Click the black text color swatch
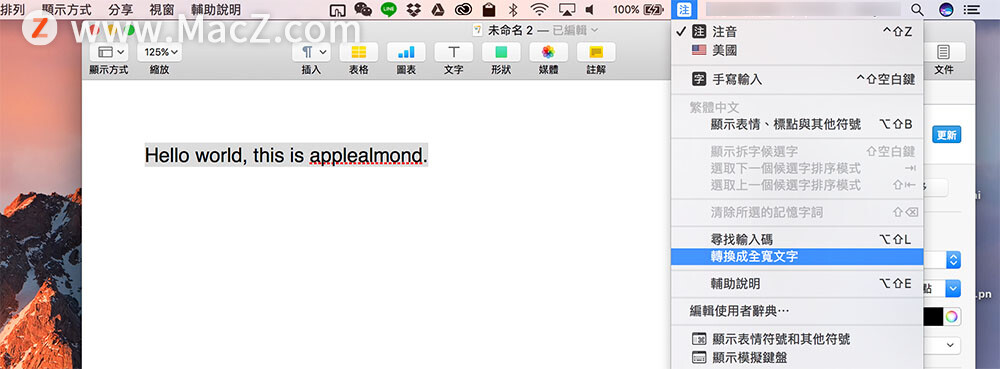 click(934, 316)
